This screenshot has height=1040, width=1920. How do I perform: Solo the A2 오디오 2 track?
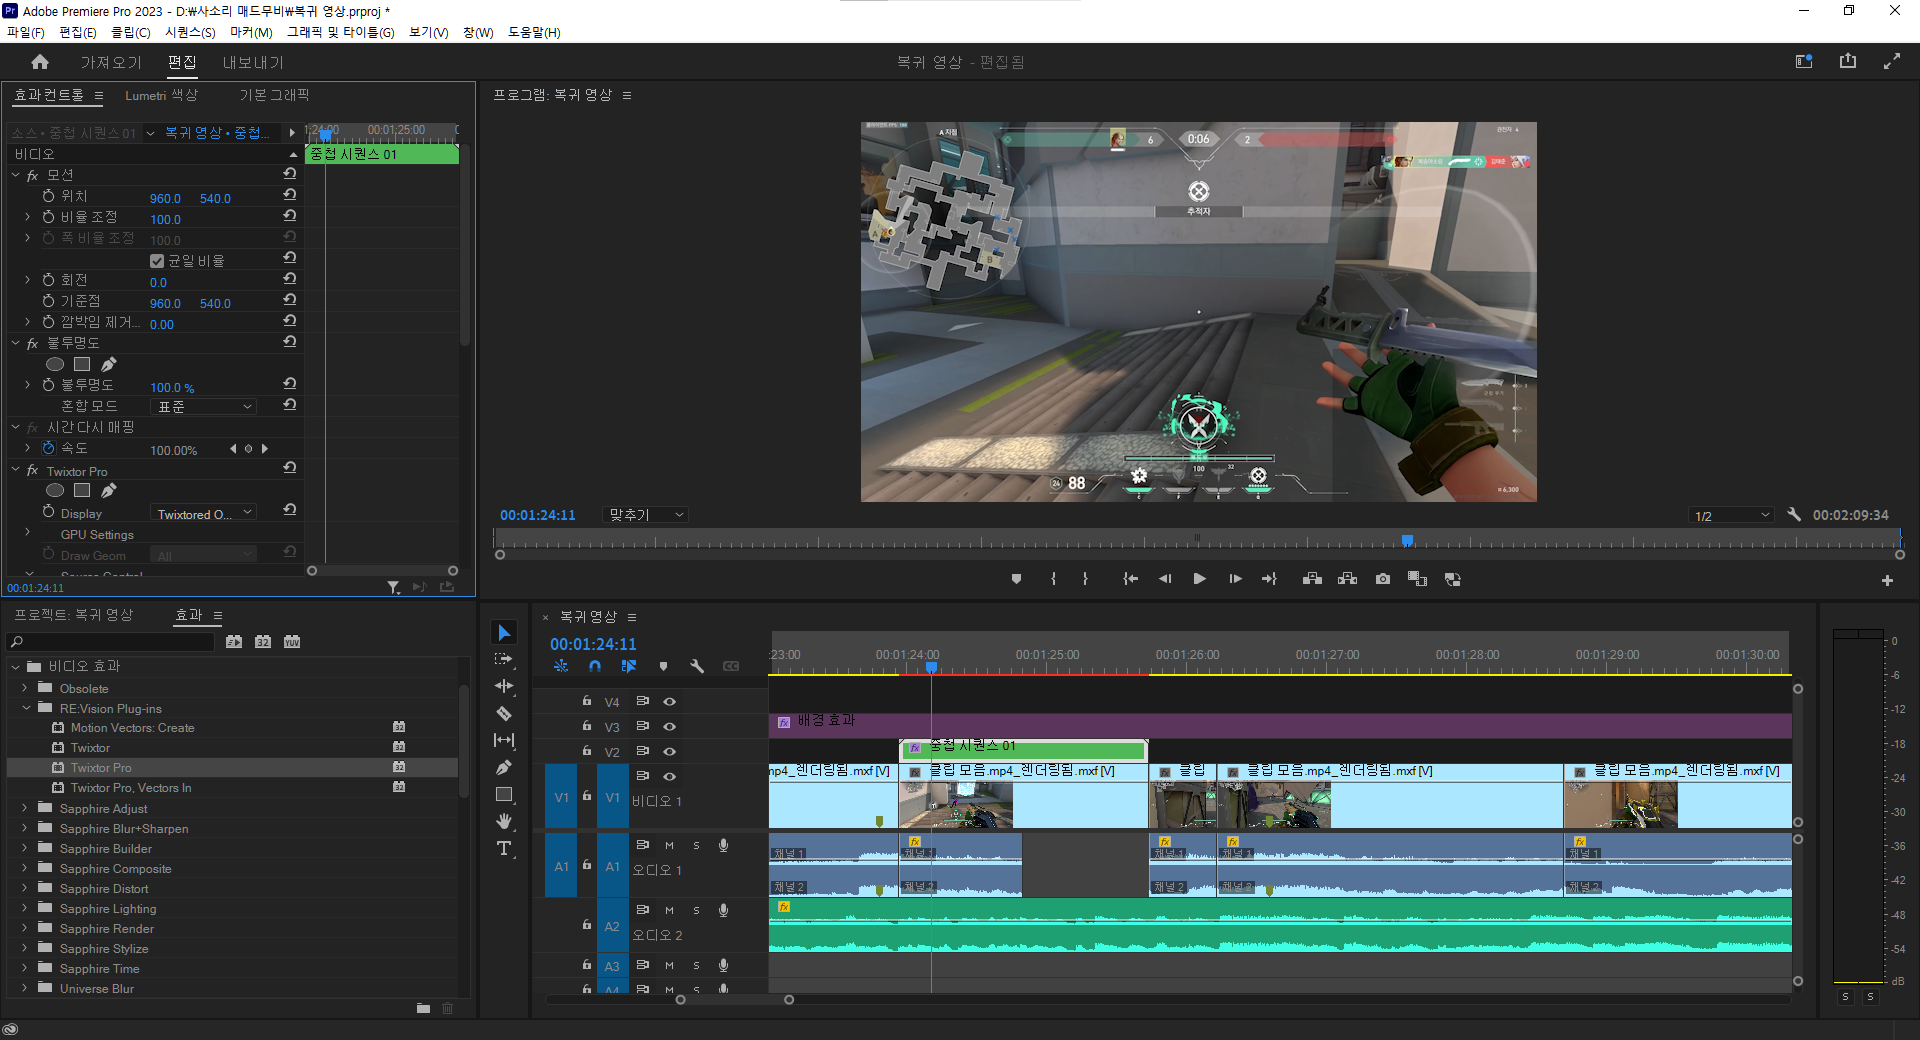696,911
